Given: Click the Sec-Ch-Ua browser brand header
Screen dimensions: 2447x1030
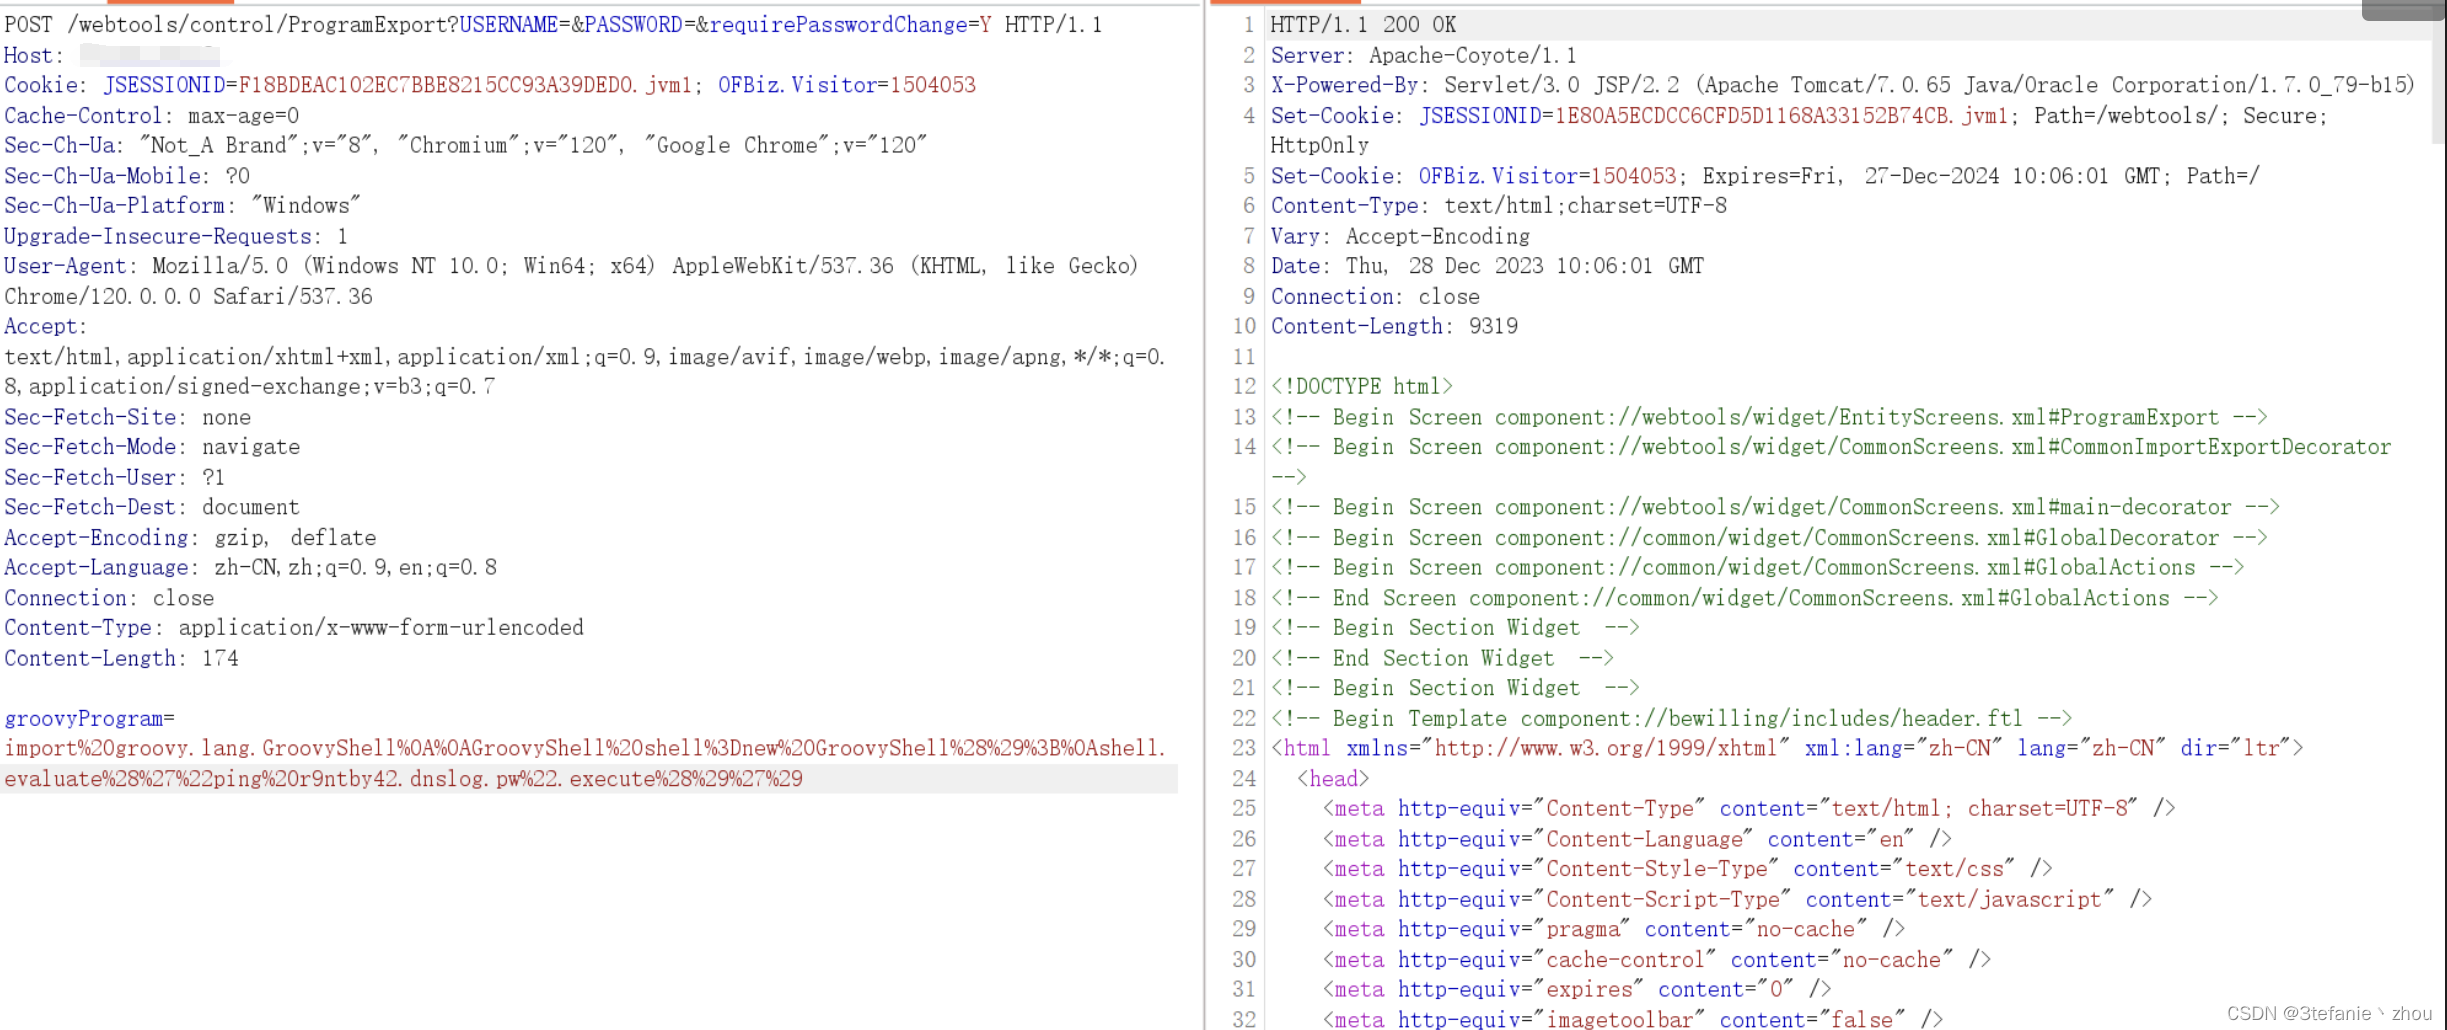Looking at the screenshot, I should coord(465,145).
